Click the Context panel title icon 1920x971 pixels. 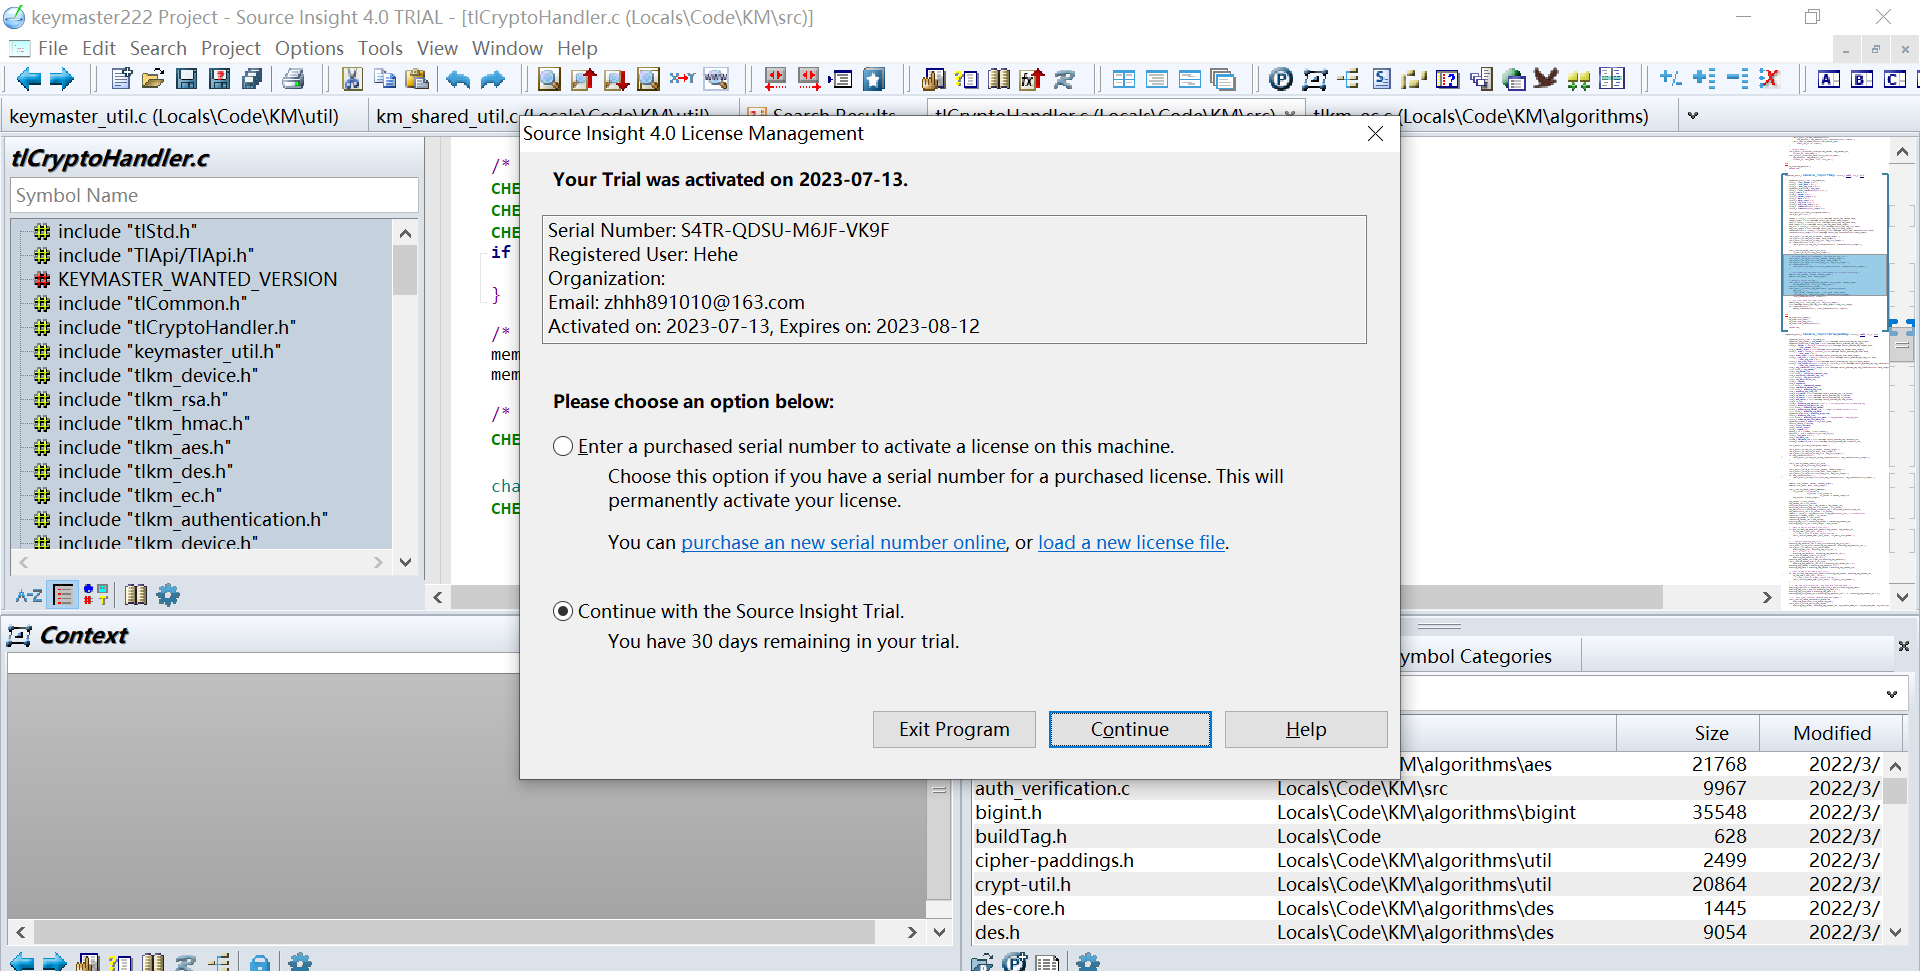pos(19,635)
